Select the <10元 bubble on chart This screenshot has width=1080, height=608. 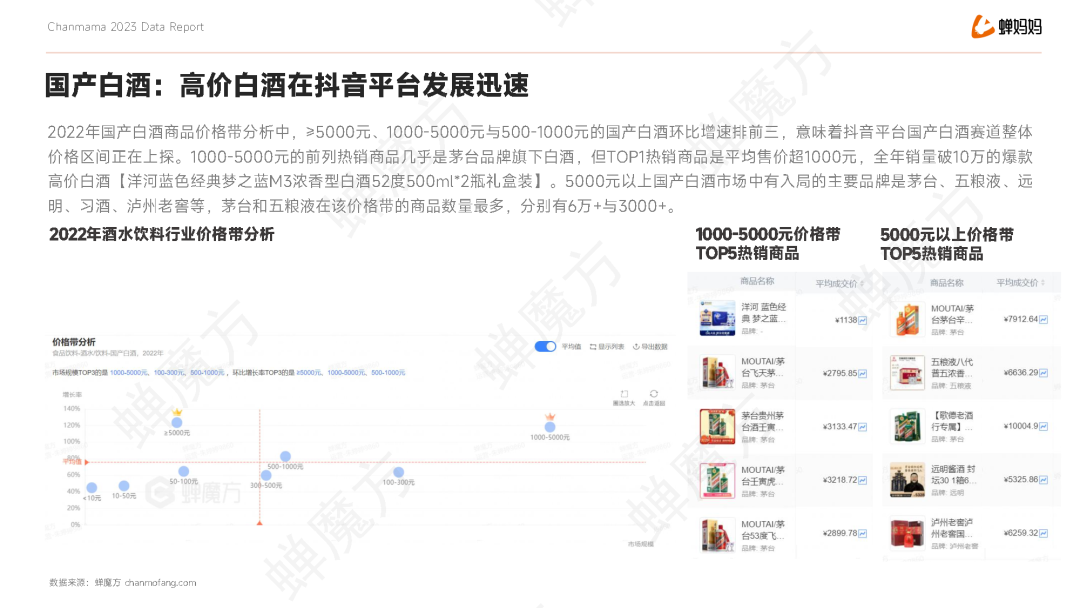pyautogui.click(x=92, y=488)
